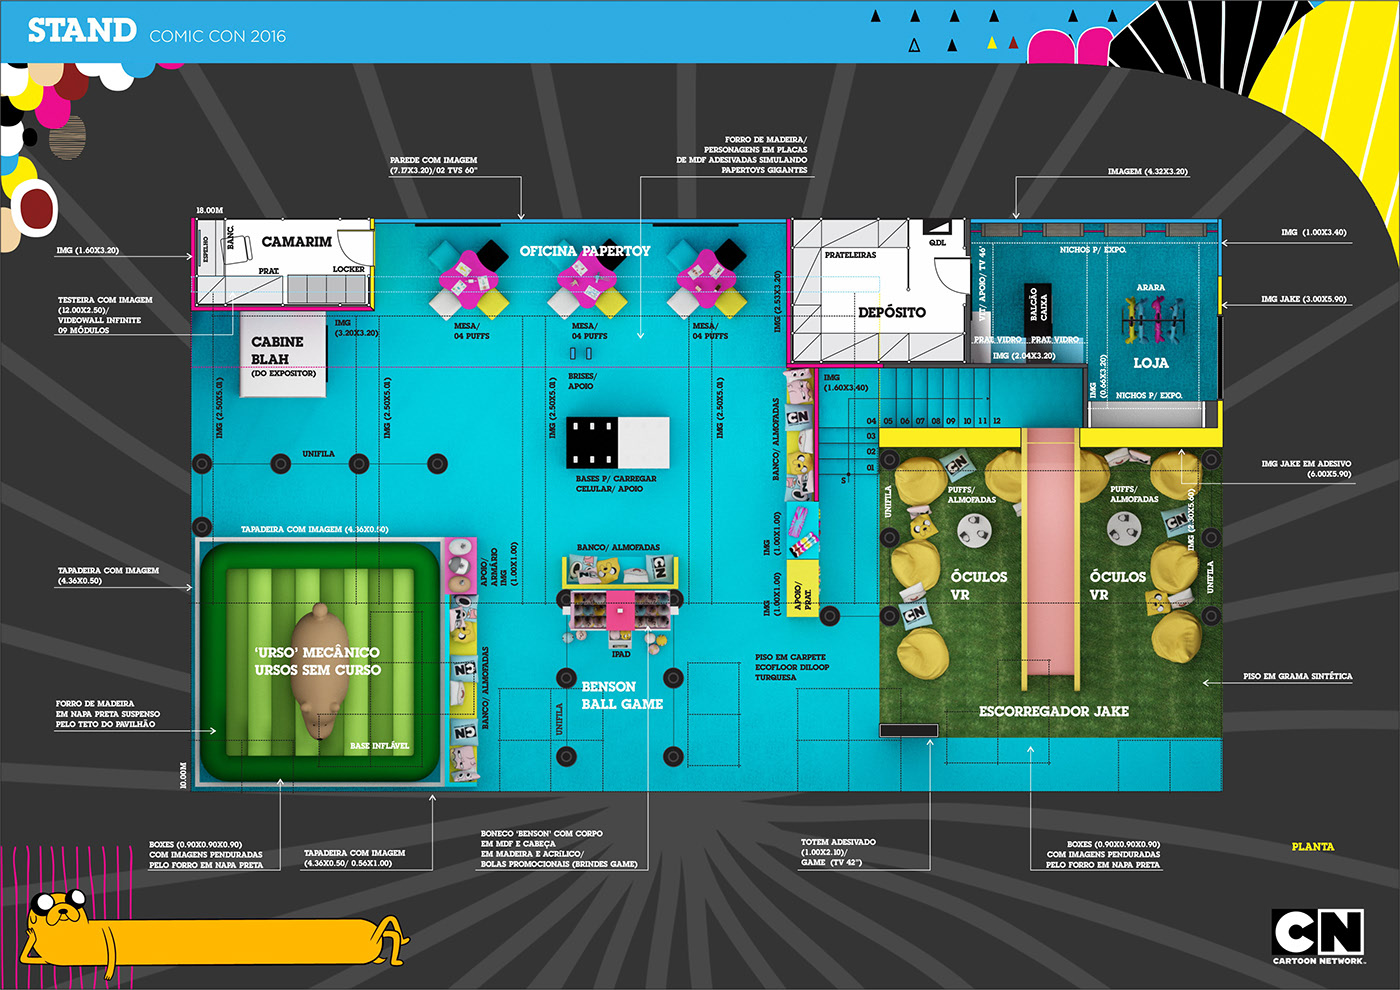This screenshot has width=1400, height=990.
Task: Click the OFICINA PAPERTOY label
Action: pos(585,251)
